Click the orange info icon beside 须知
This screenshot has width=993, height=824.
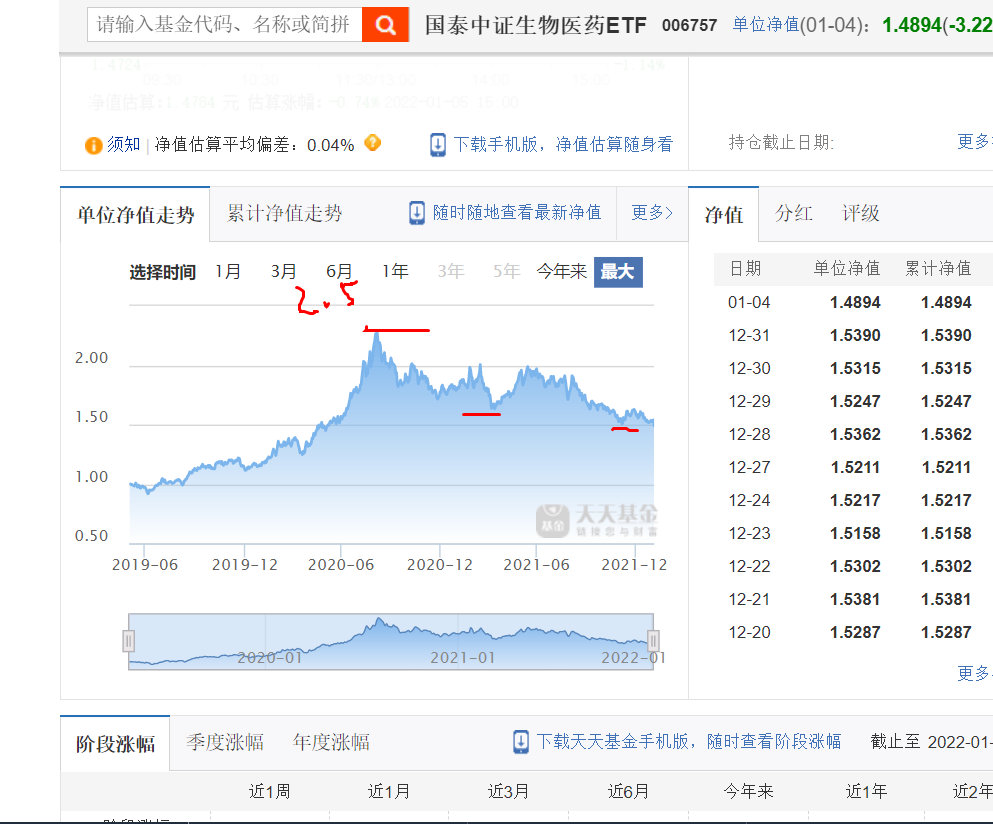(x=94, y=145)
